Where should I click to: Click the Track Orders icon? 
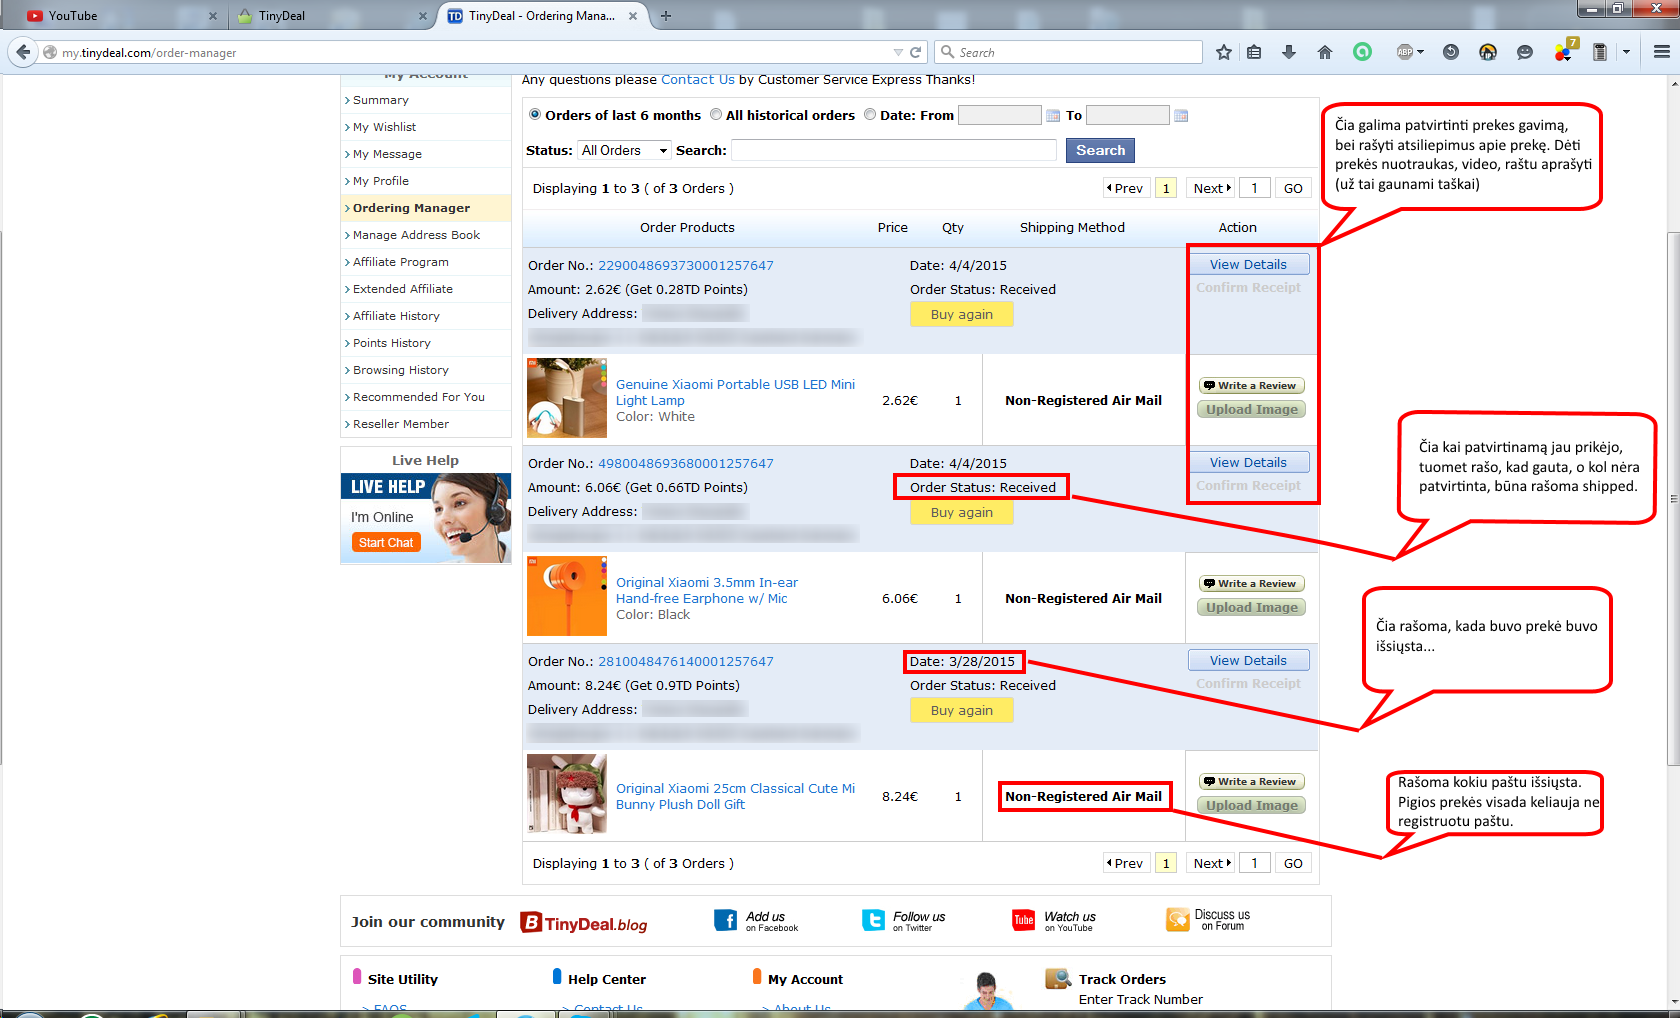(x=1058, y=979)
